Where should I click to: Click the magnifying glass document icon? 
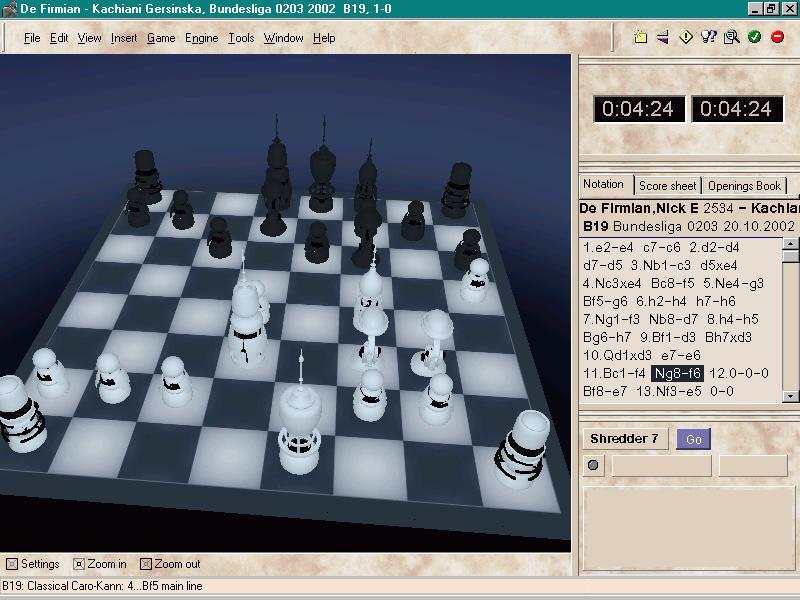click(731, 38)
